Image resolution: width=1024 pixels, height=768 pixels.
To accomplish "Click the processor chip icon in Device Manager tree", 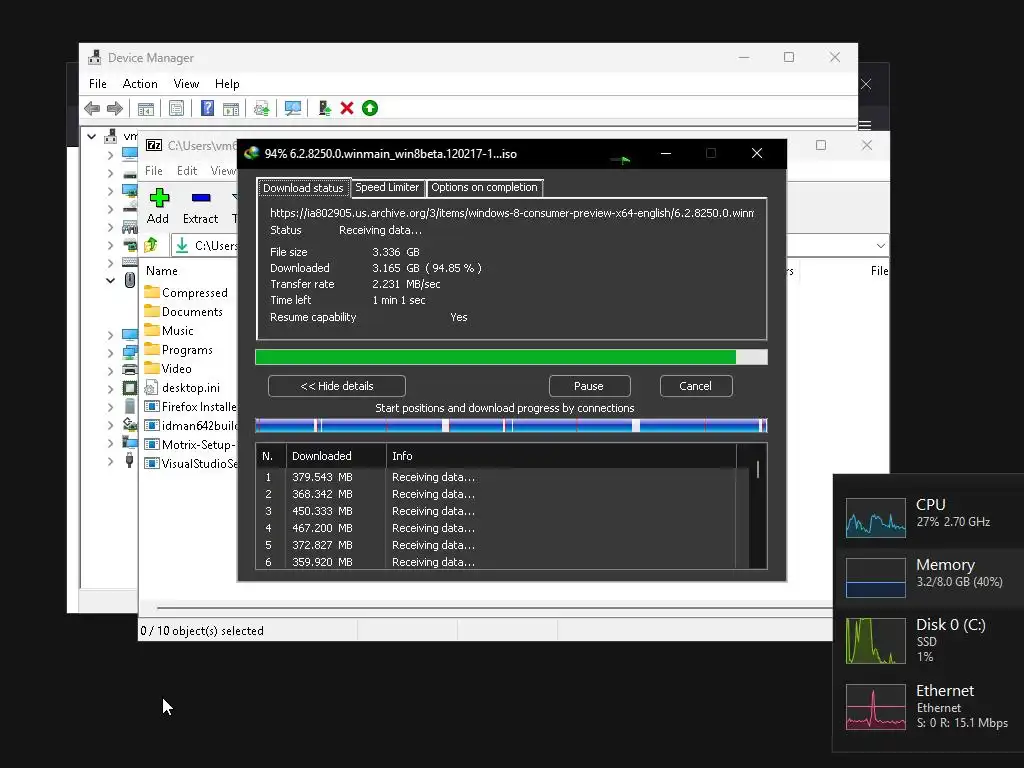I will (129, 388).
